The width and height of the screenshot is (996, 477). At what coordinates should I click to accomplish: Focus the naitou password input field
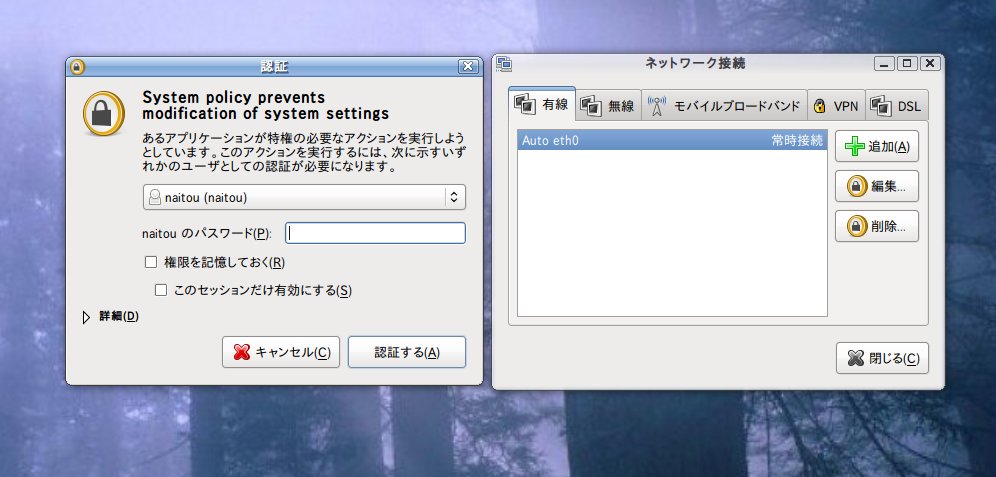375,233
